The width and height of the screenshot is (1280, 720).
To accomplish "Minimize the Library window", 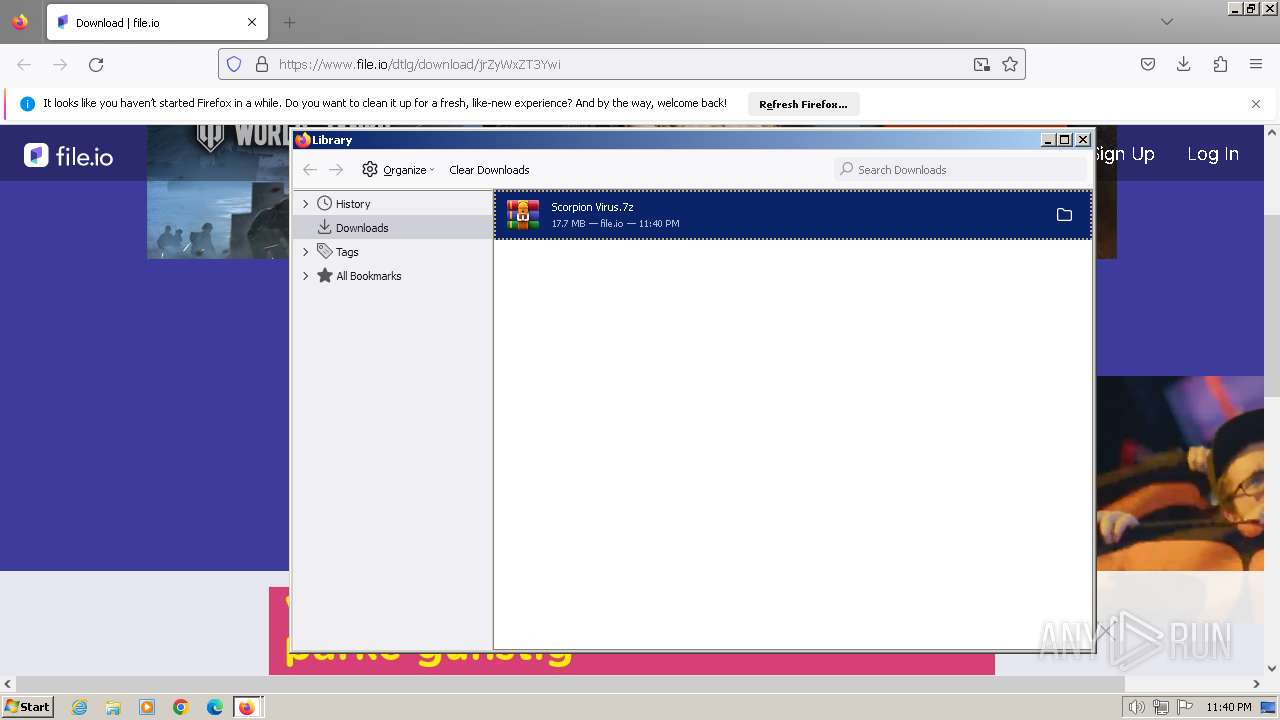I will pos(1048,140).
